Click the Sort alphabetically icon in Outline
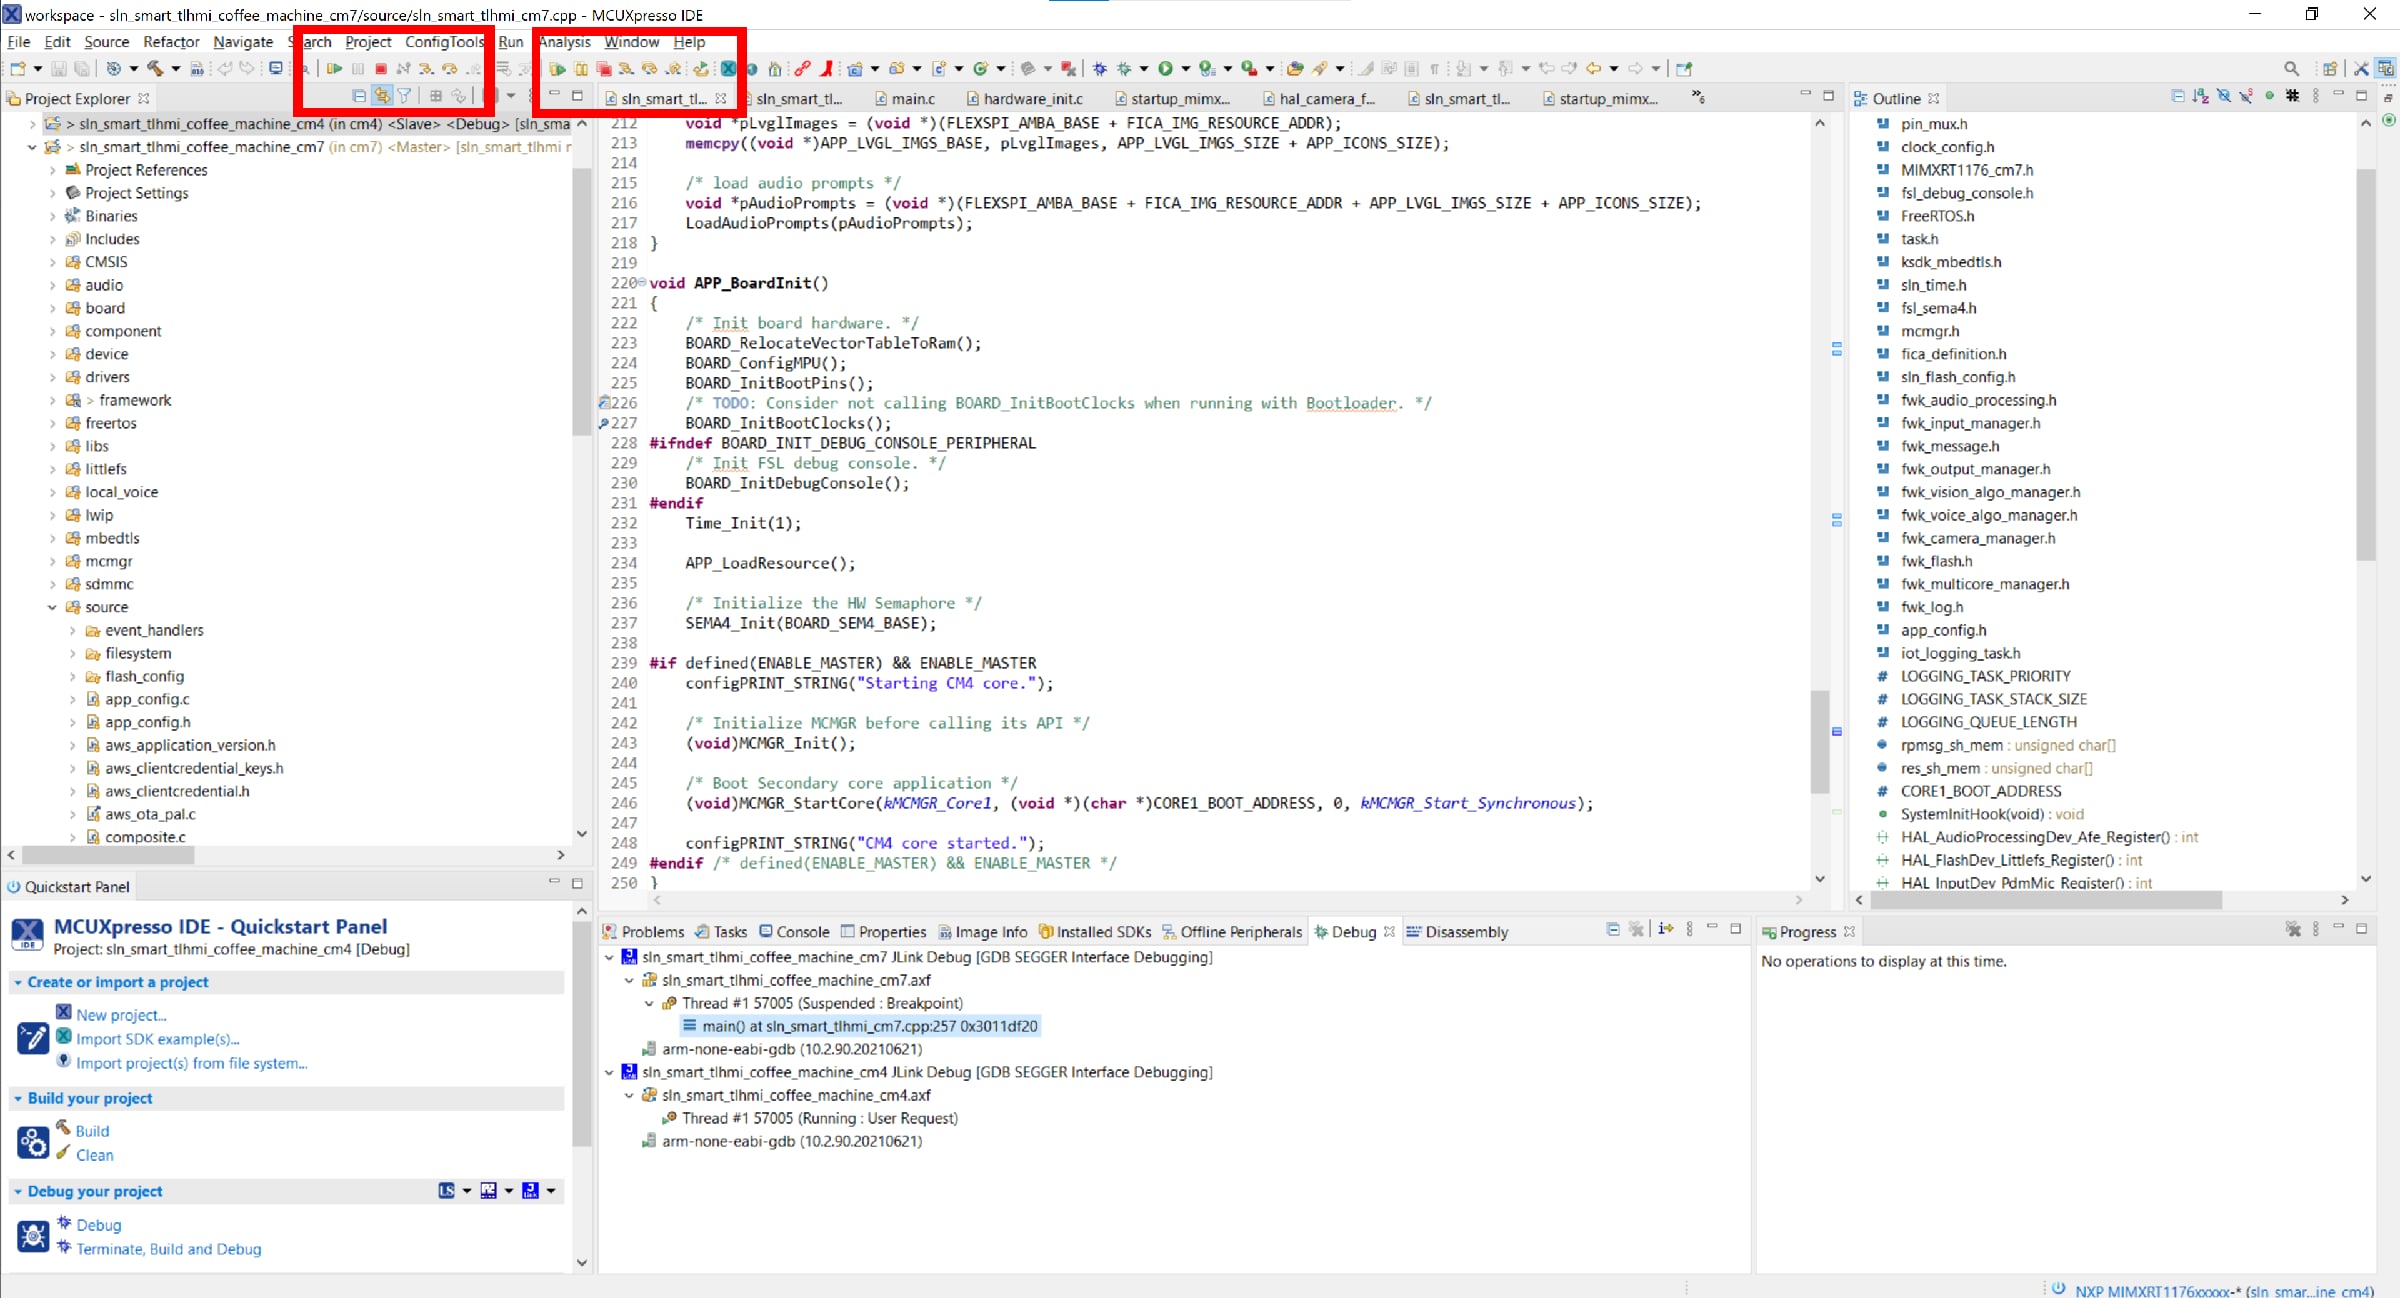The width and height of the screenshot is (2400, 1298). click(x=2200, y=97)
